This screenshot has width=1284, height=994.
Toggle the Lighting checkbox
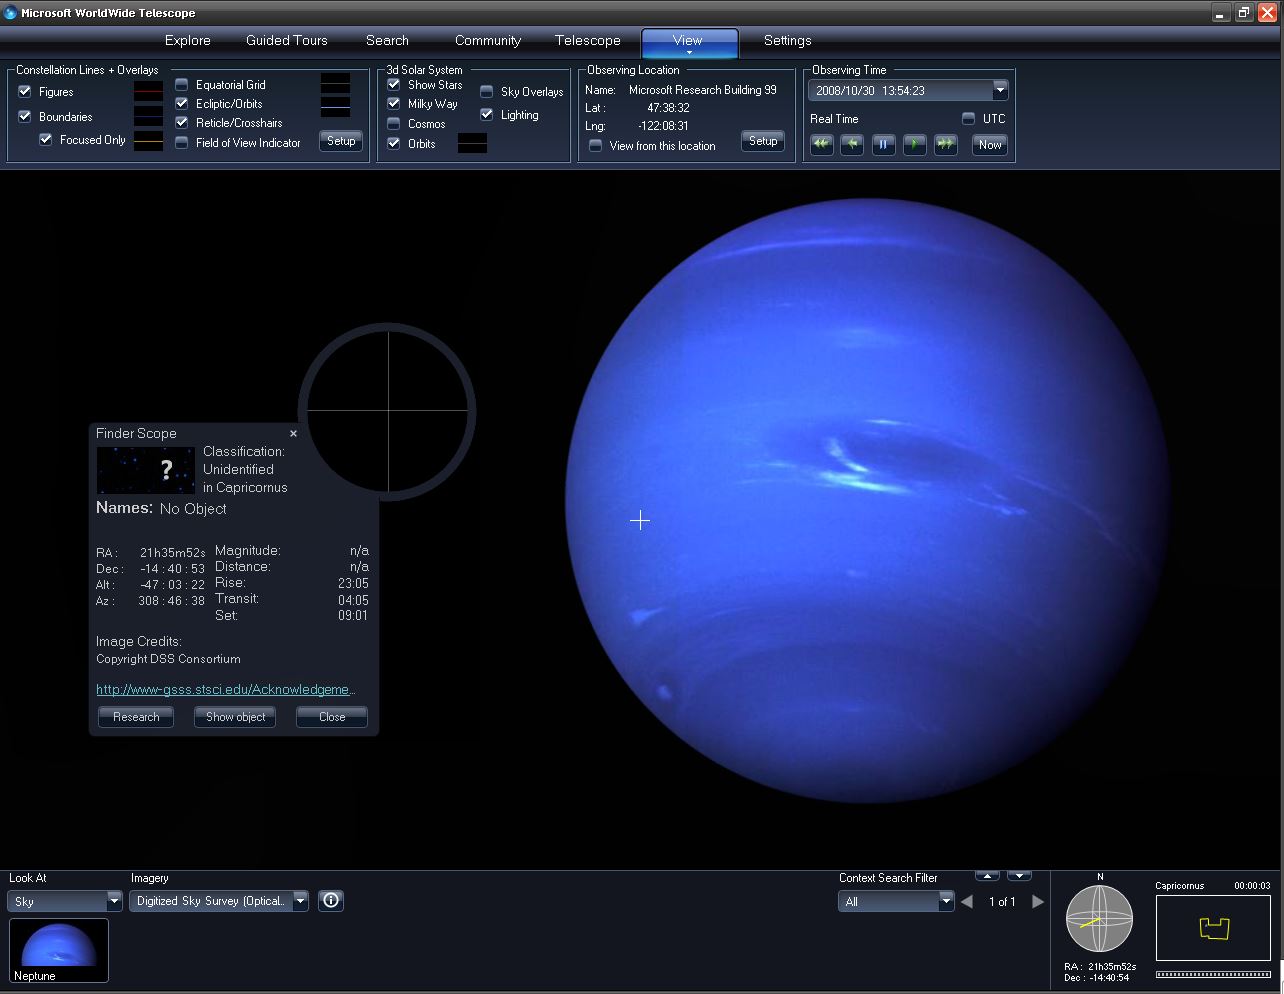(487, 114)
